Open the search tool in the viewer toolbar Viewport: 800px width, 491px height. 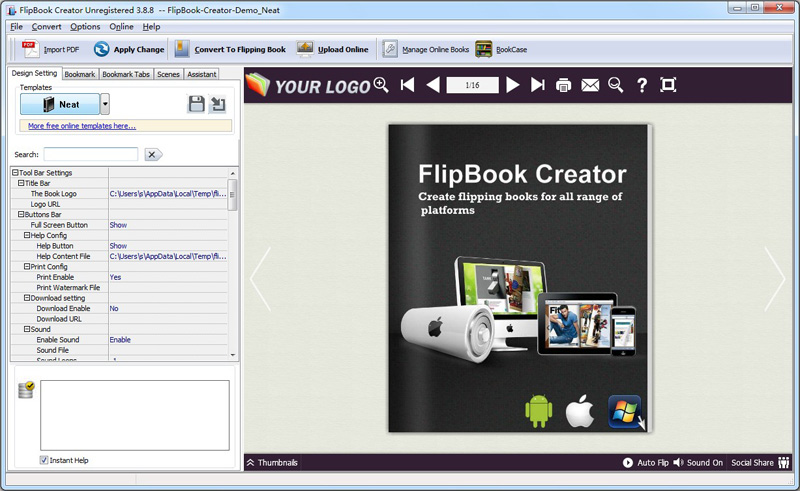(x=616, y=85)
